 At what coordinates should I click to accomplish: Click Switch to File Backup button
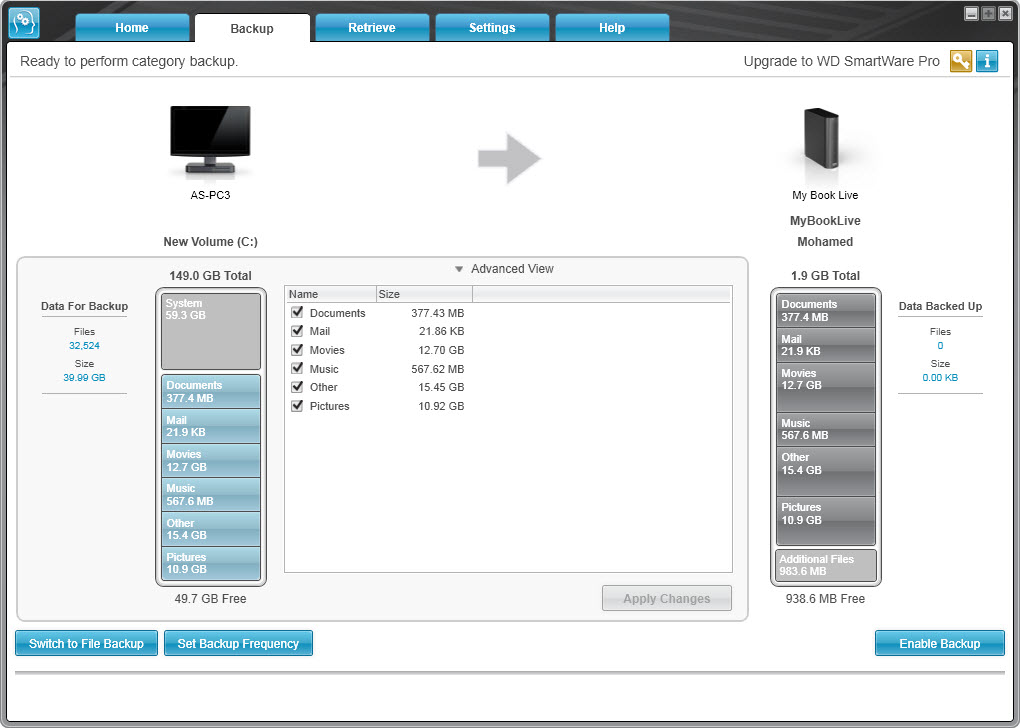(87, 643)
